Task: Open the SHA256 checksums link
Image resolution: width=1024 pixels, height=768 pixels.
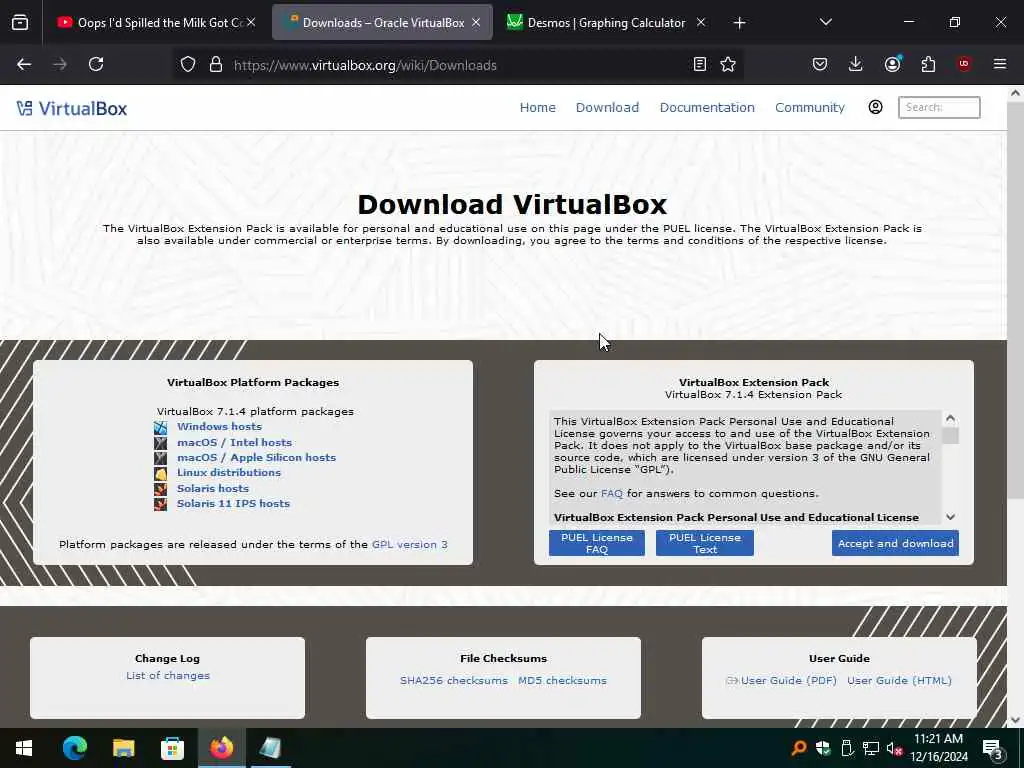Action: (454, 680)
